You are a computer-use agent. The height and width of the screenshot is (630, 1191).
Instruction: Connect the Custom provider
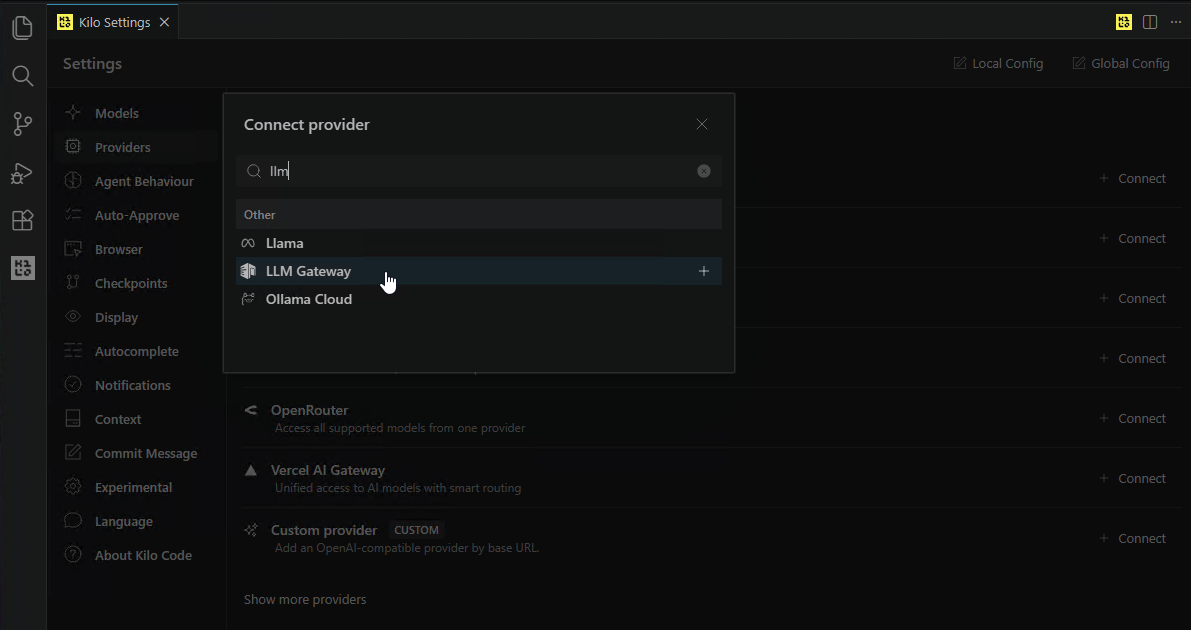point(1133,539)
